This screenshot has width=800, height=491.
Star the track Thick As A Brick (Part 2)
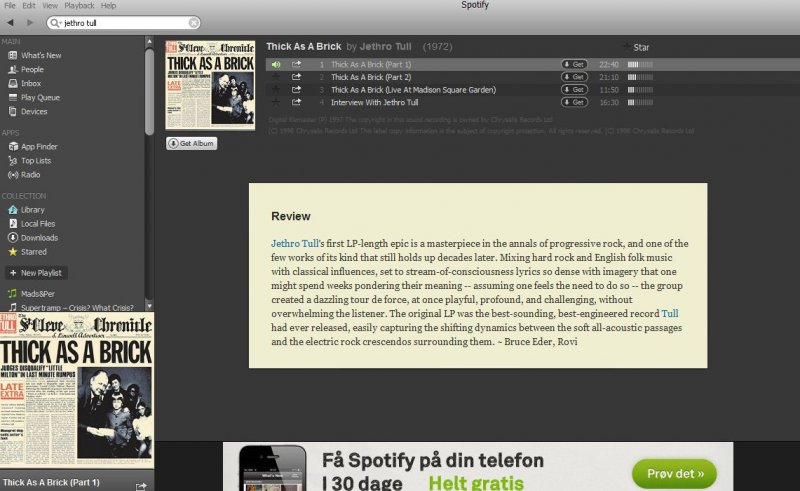[x=275, y=77]
